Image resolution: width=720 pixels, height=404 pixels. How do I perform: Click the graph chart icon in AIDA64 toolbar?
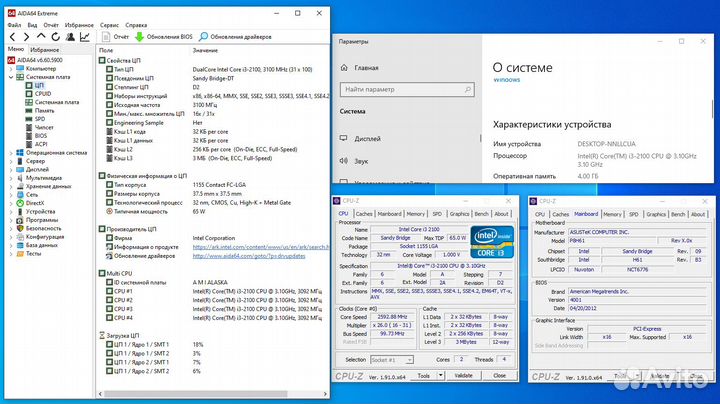click(x=84, y=37)
